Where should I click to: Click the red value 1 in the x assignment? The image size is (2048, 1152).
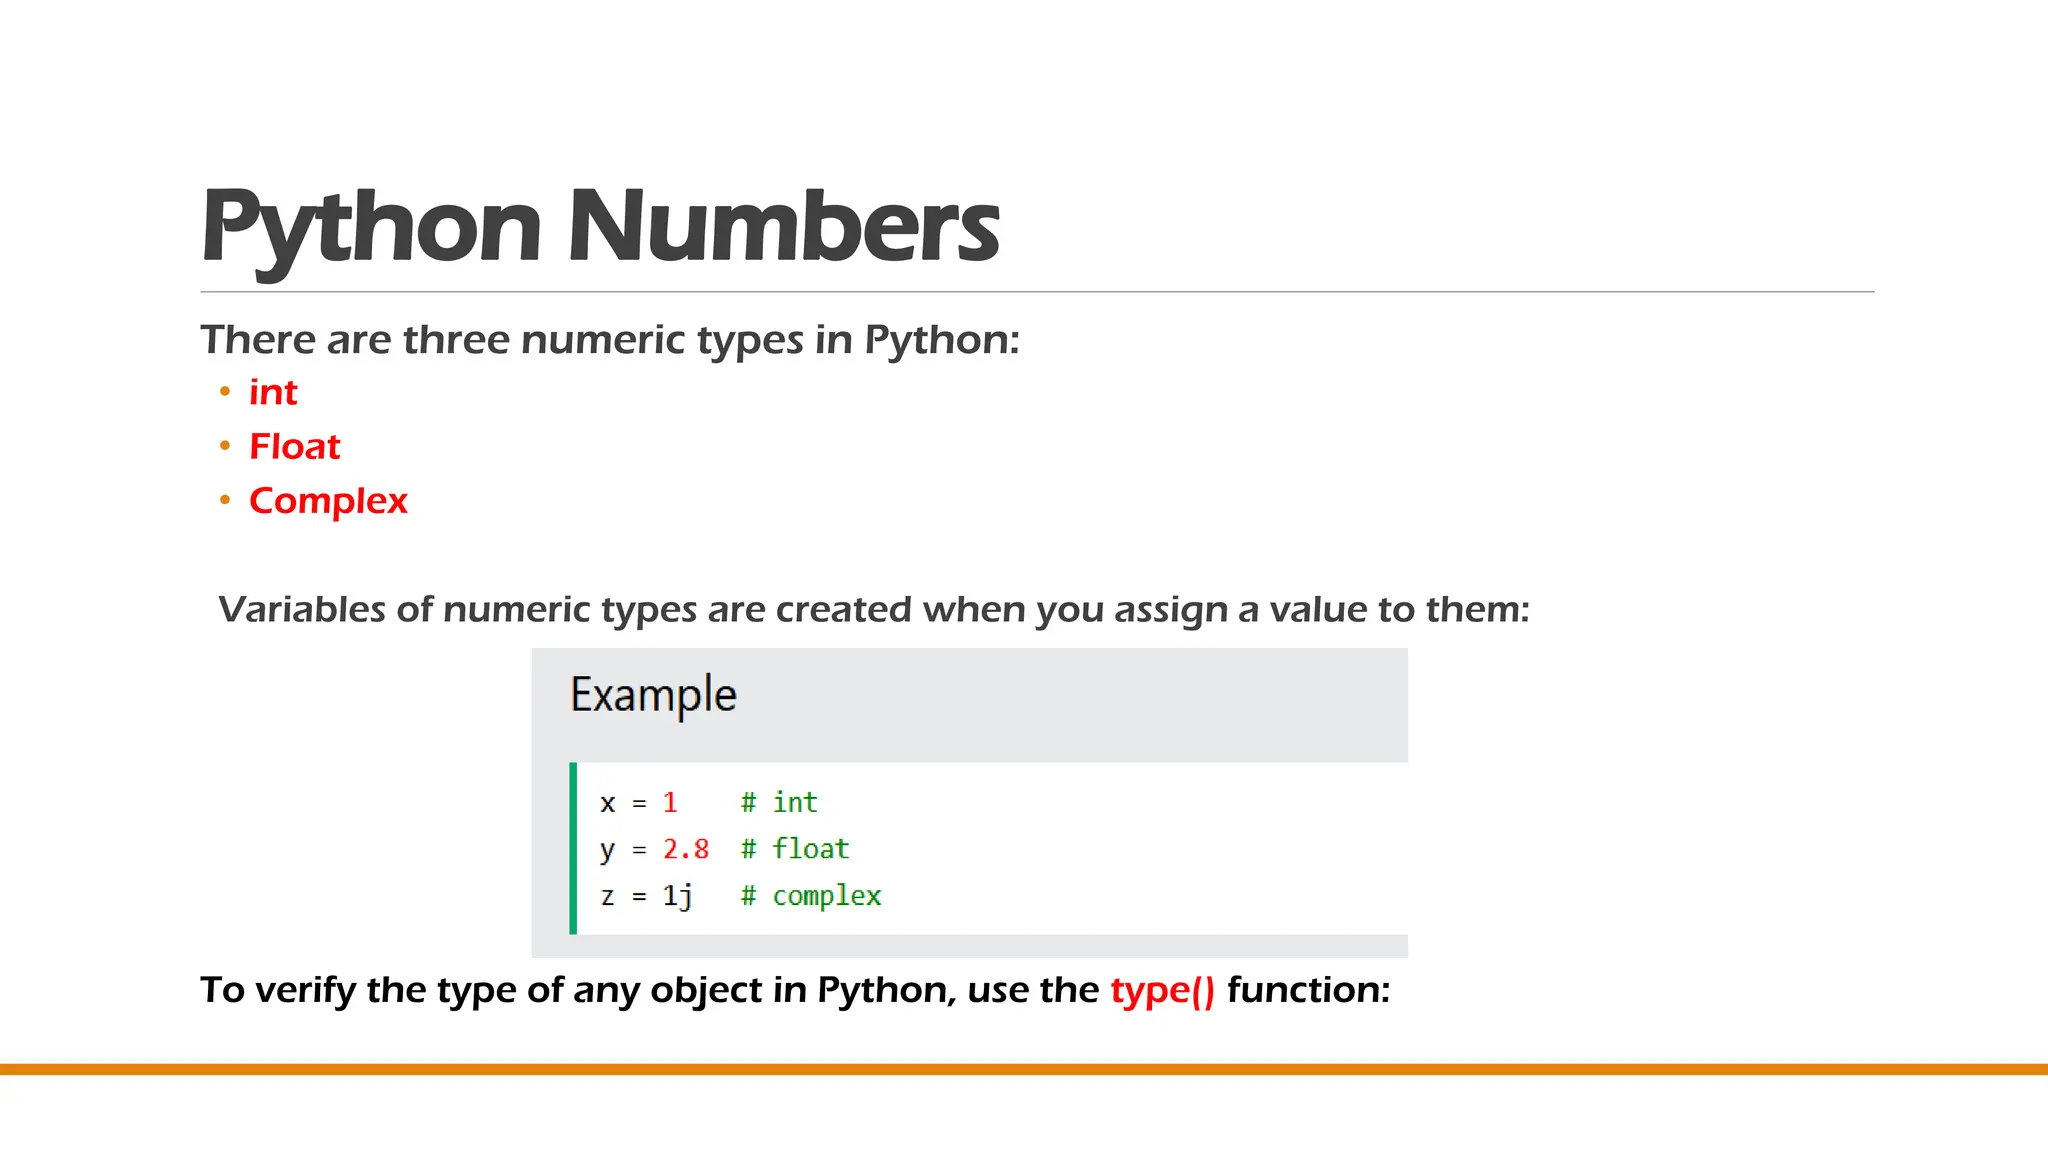pos(670,802)
